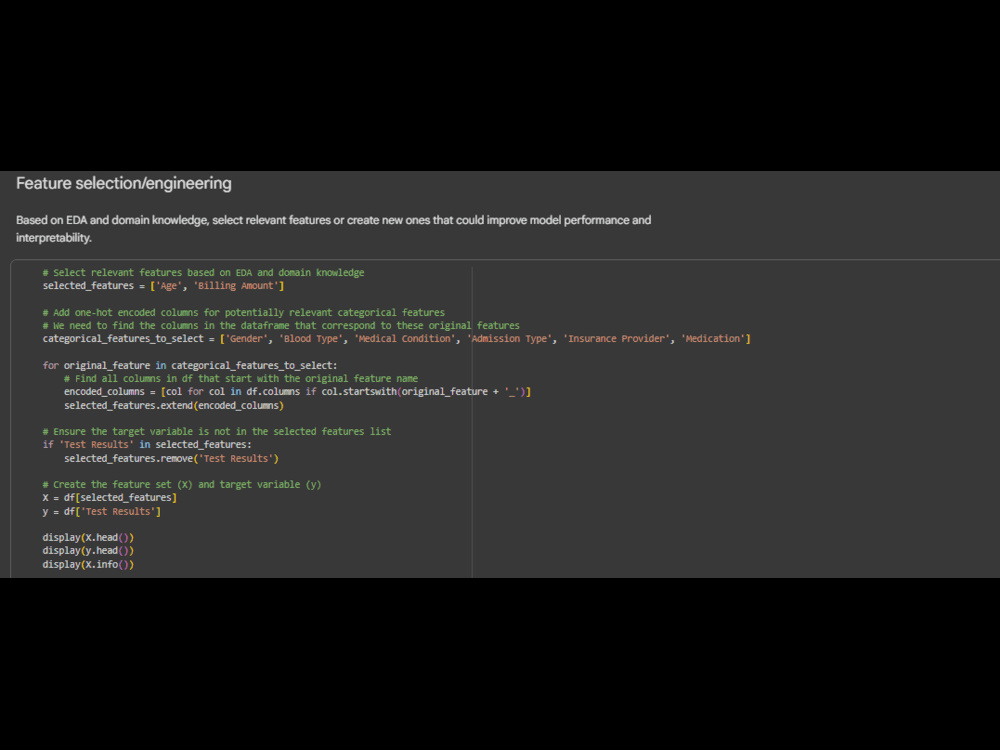Click the comment "# Add one-hot encoded columns"
Viewport: 1000px width, 750px height.
click(244, 312)
